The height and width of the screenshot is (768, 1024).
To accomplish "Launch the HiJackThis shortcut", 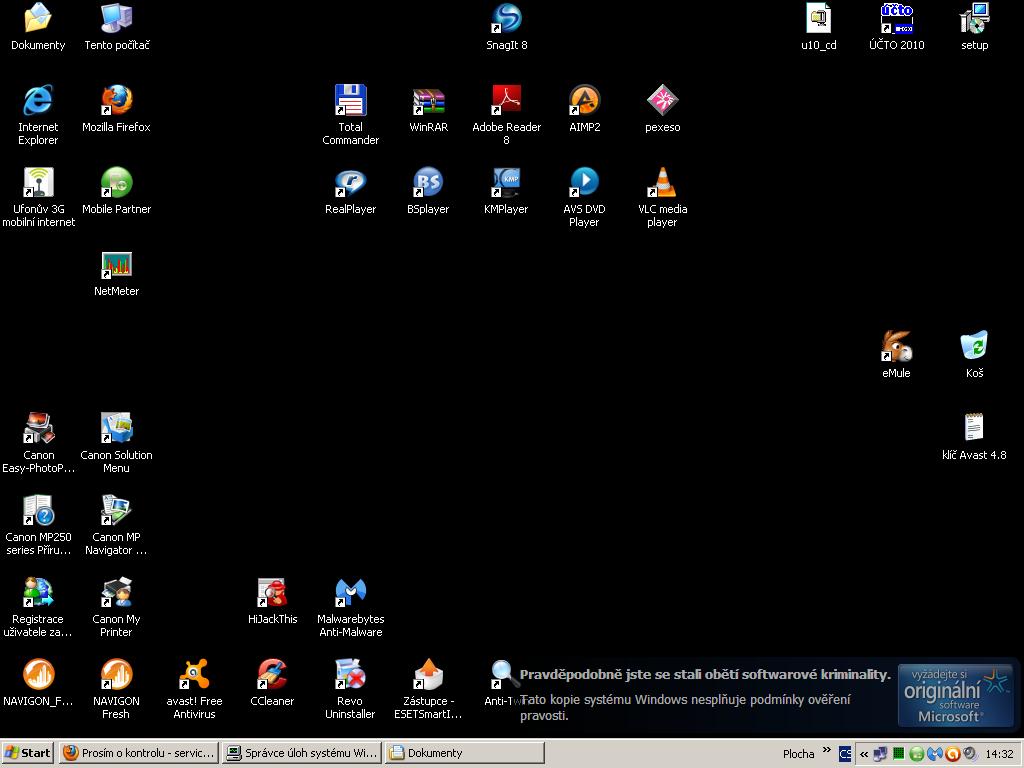I will tap(272, 592).
